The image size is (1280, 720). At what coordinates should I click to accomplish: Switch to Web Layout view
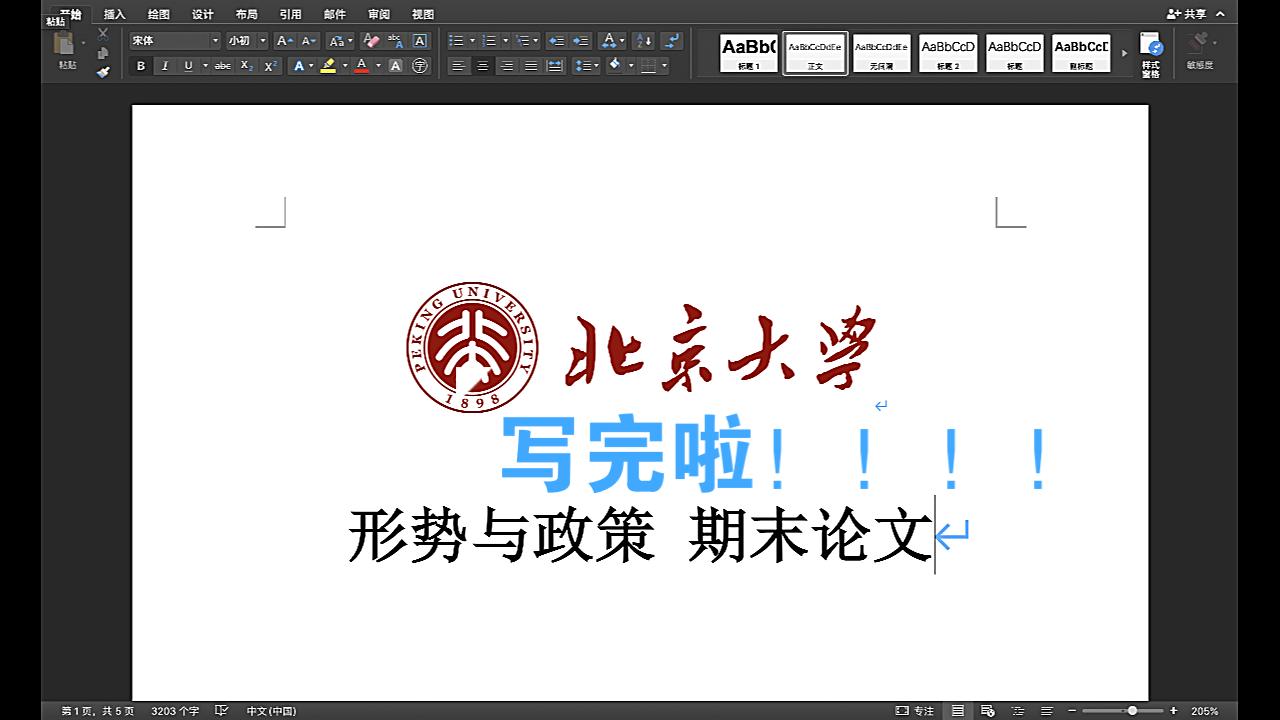(988, 711)
